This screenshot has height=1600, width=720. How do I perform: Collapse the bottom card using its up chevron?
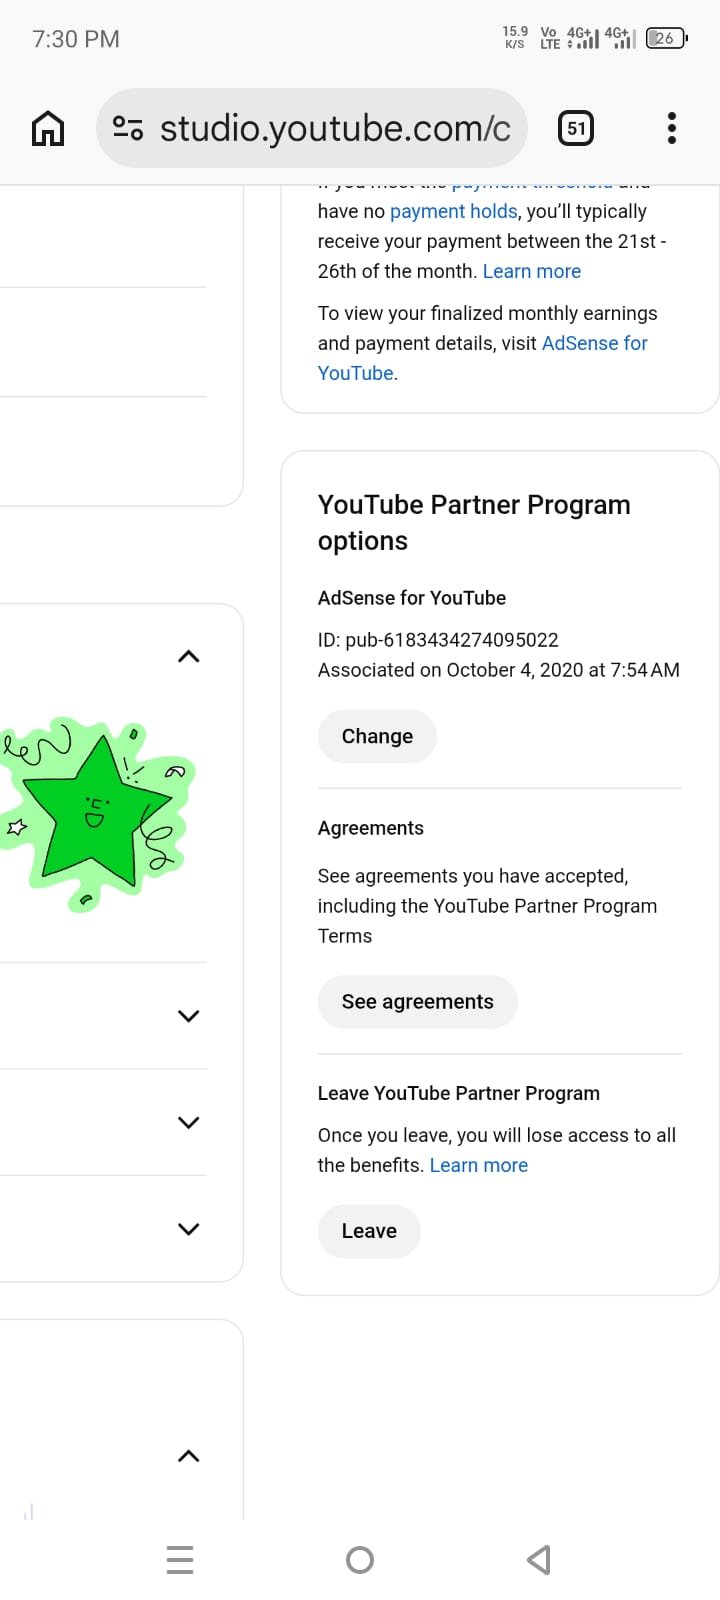click(188, 1456)
